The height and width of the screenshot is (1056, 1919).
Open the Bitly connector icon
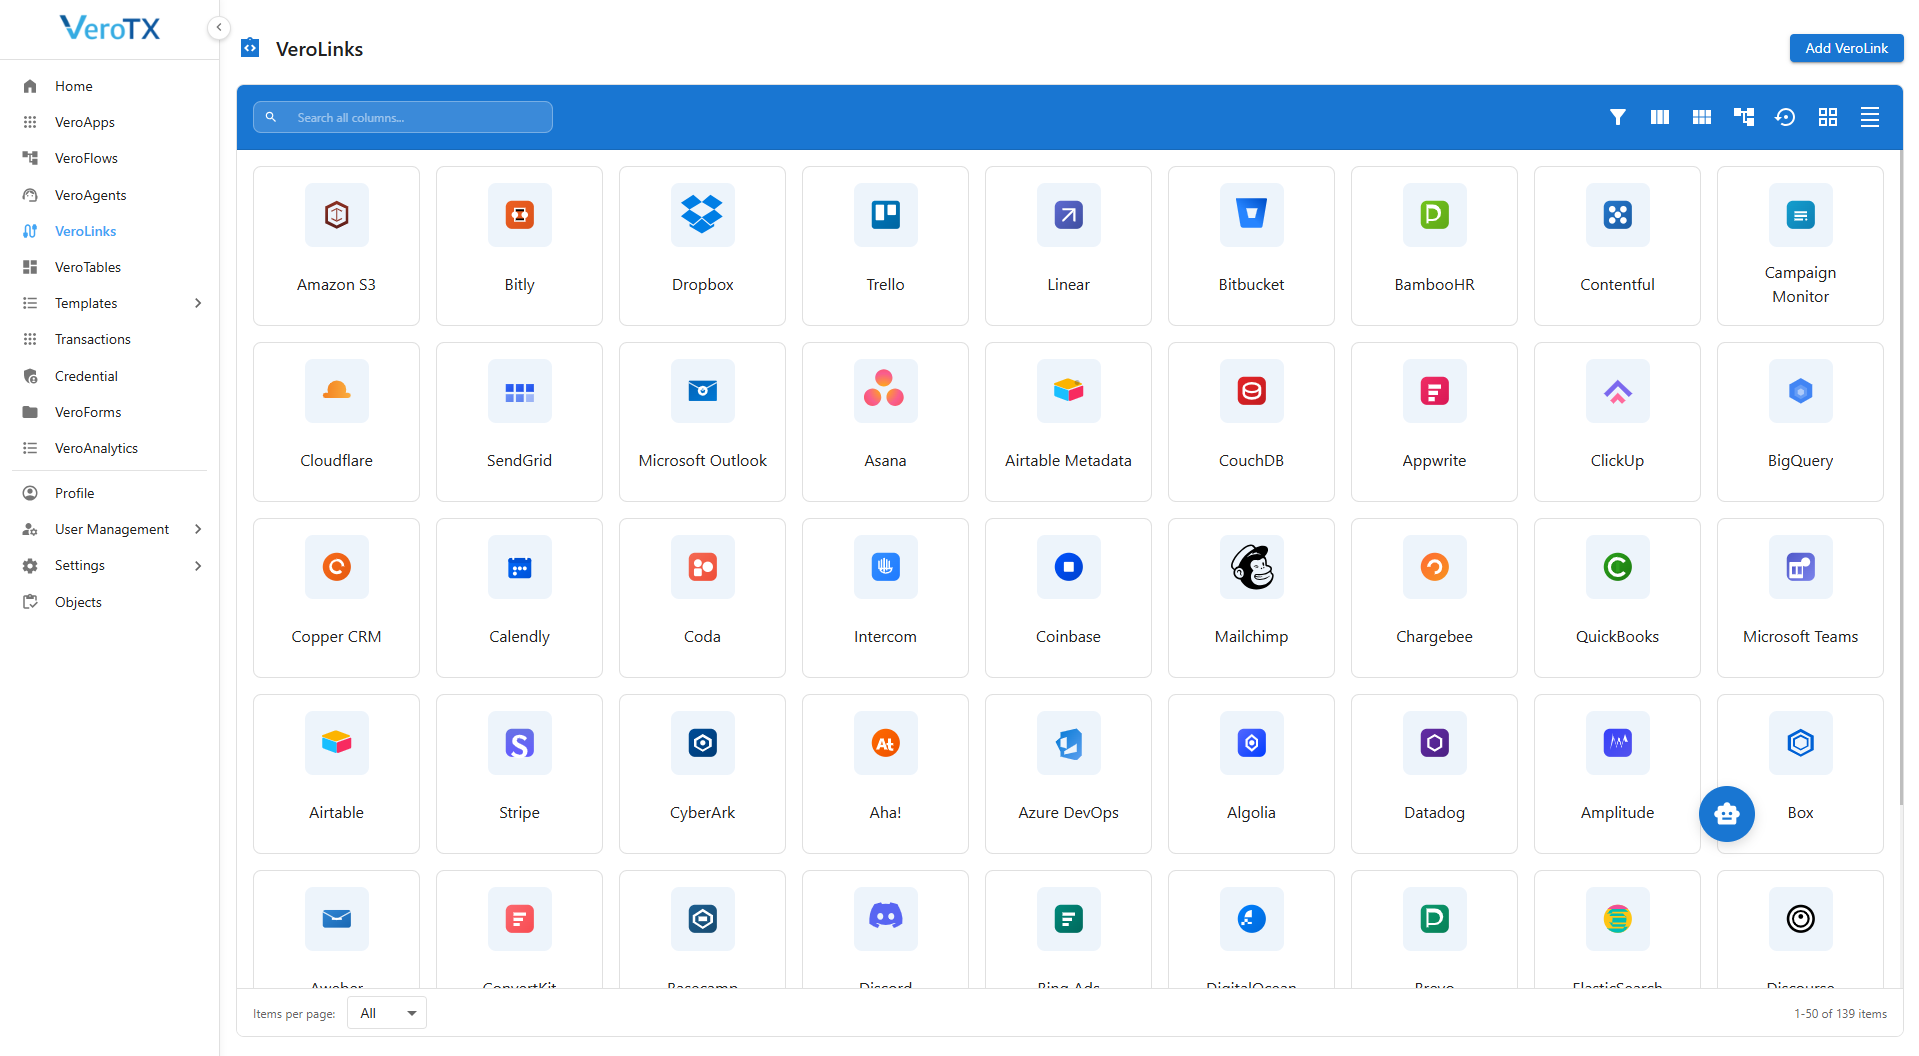click(x=519, y=215)
